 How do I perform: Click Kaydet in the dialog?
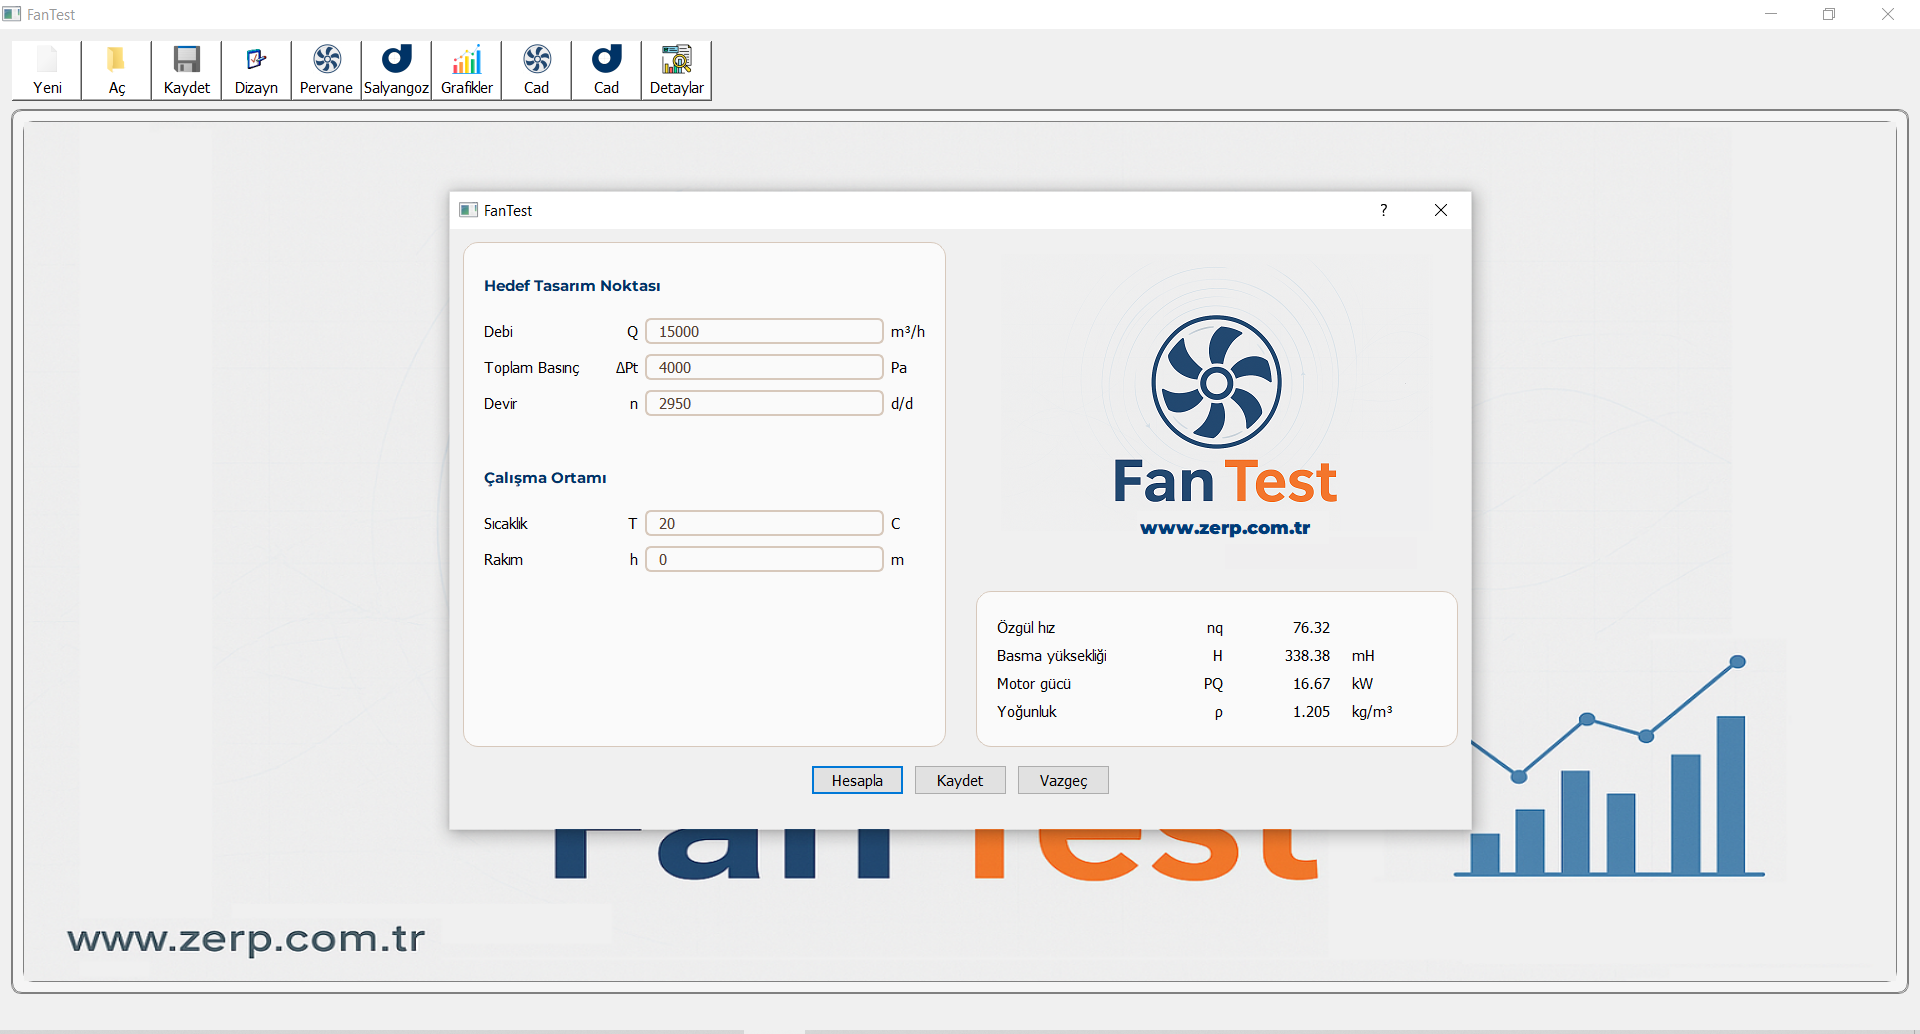pos(959,780)
